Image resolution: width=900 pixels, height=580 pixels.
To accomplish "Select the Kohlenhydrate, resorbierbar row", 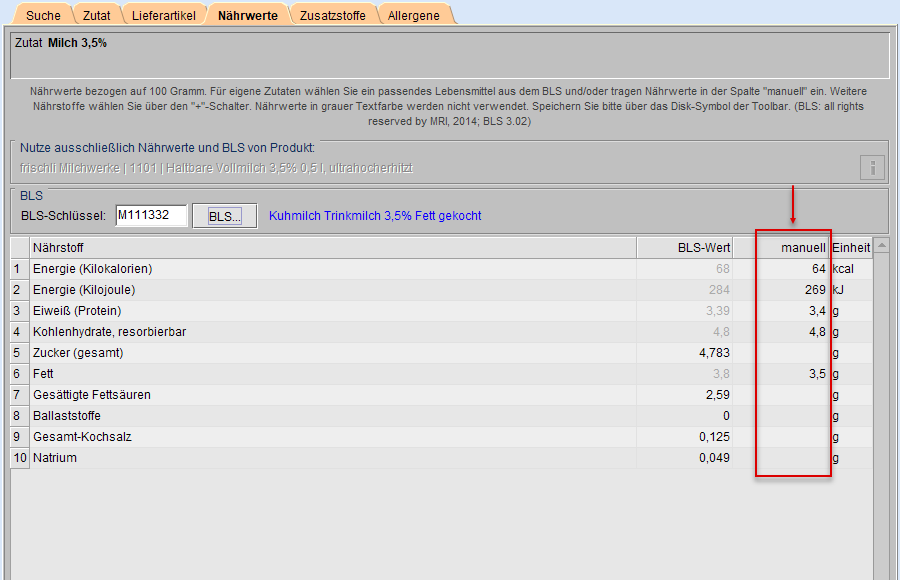I will (x=442, y=332).
